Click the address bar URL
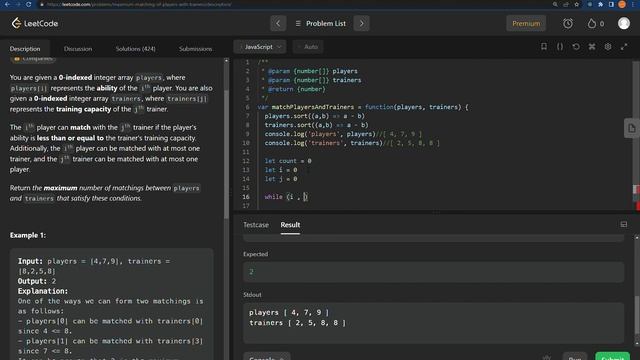Viewport: 640px width, 360px height. 139,4
